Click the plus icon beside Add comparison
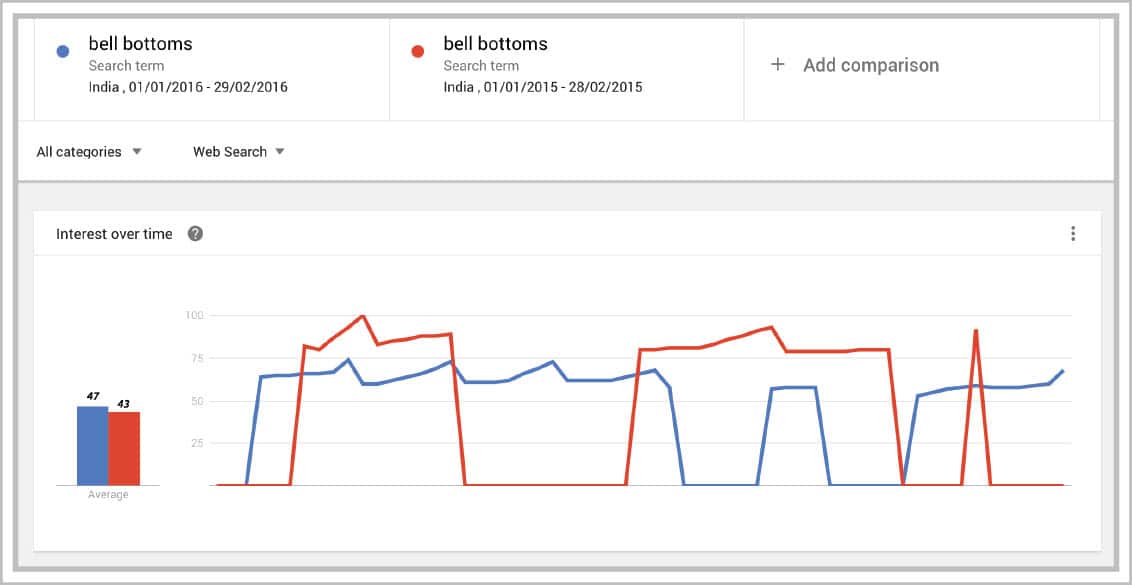This screenshot has width=1132, height=586. [x=778, y=65]
